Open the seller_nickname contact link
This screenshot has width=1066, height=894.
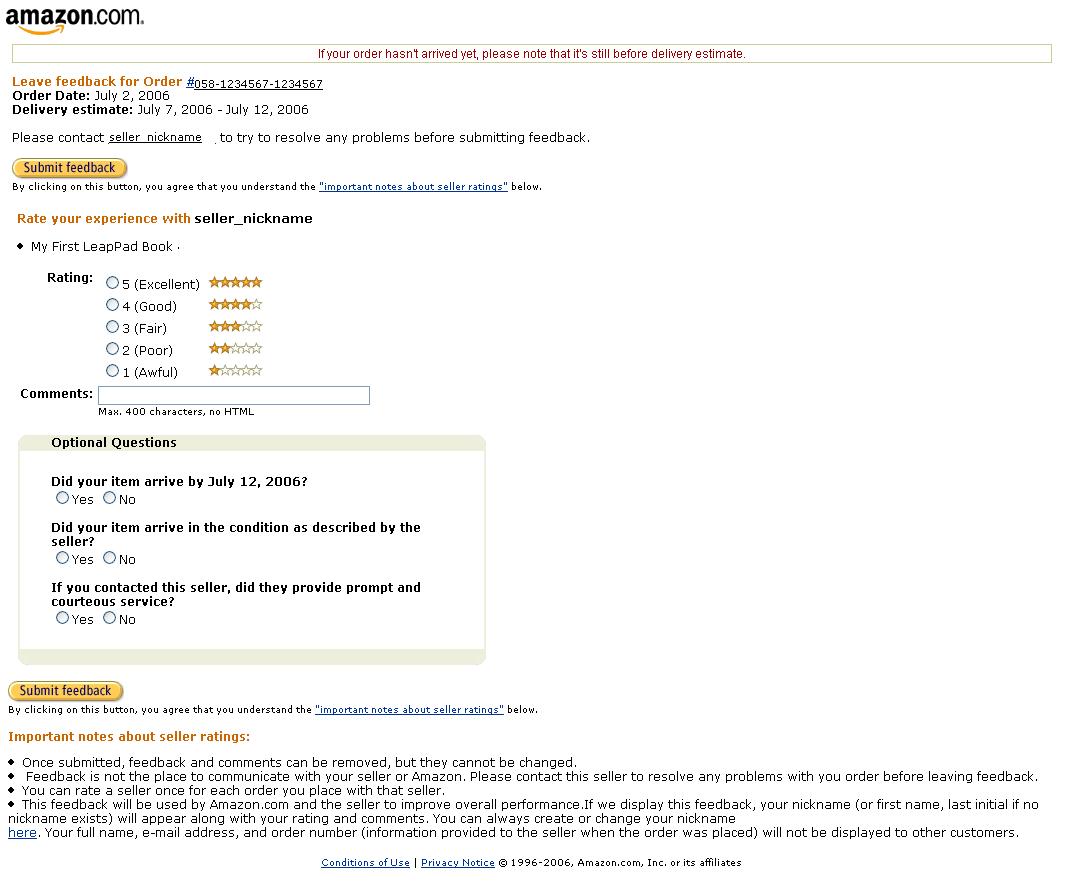tap(155, 137)
